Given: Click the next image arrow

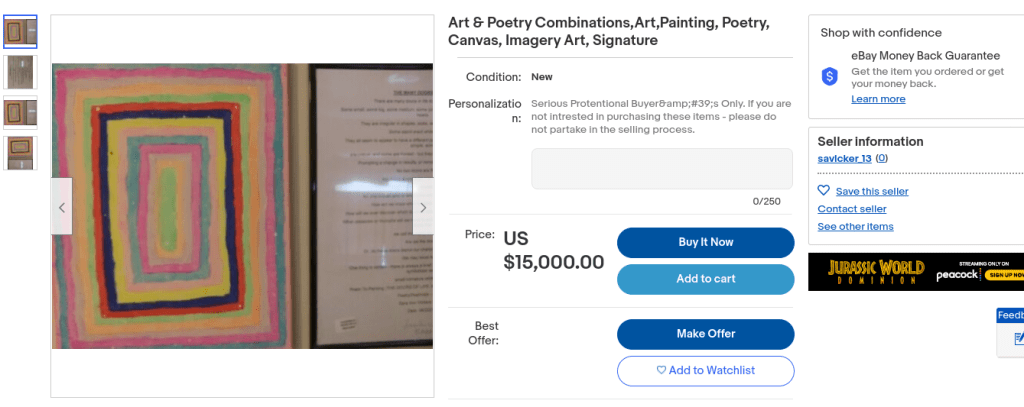Looking at the screenshot, I should click(422, 207).
